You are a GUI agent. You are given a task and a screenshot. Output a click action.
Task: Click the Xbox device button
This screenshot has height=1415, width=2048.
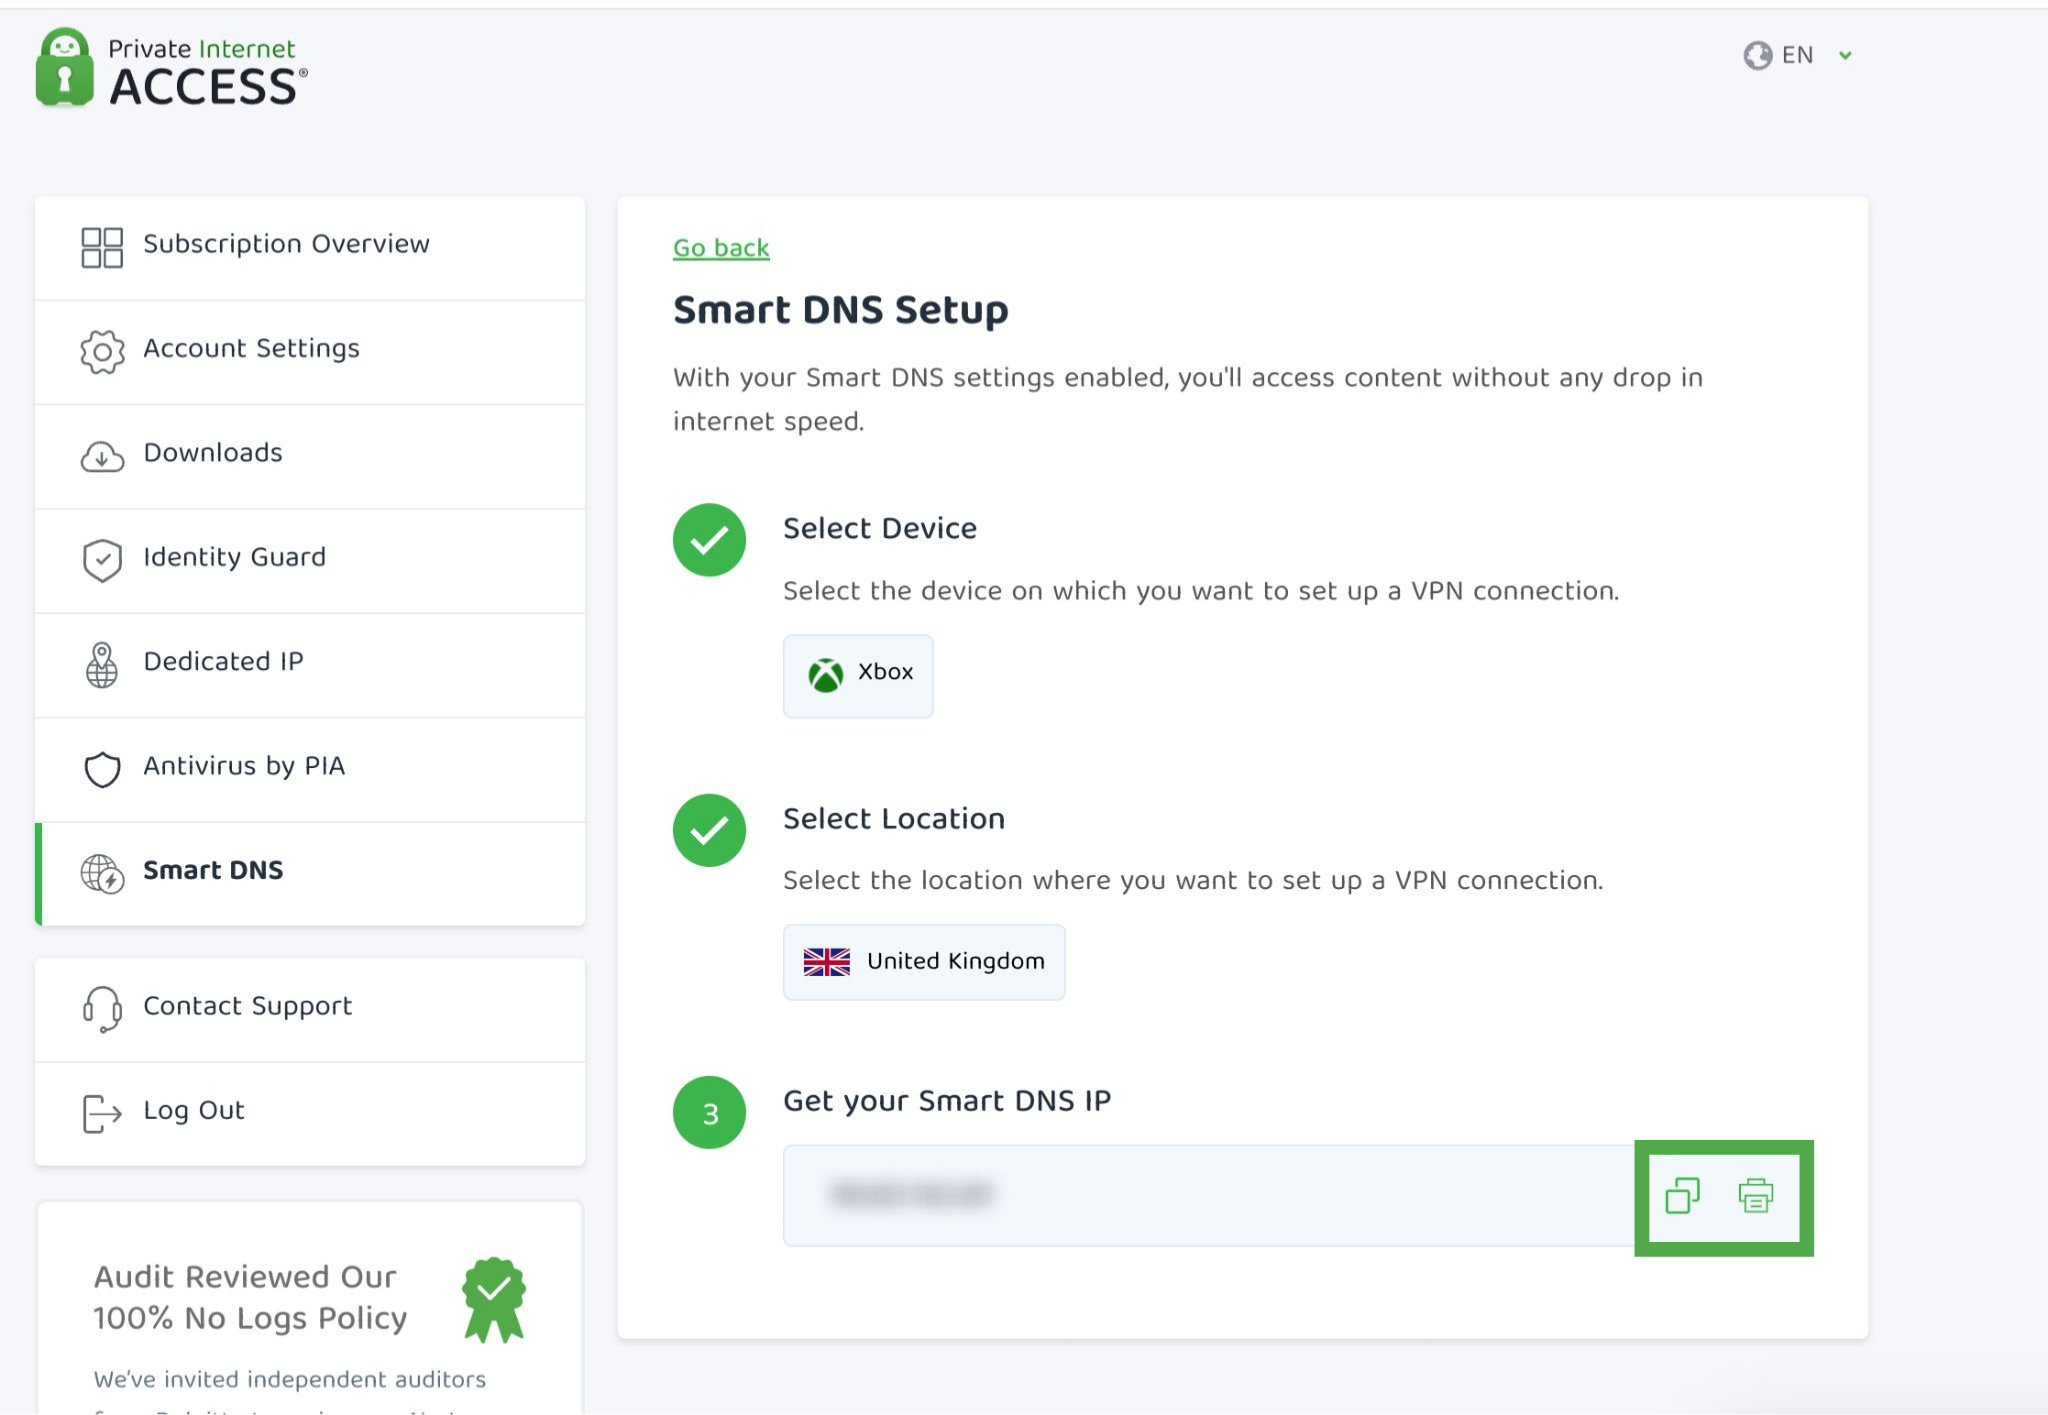[x=858, y=676]
